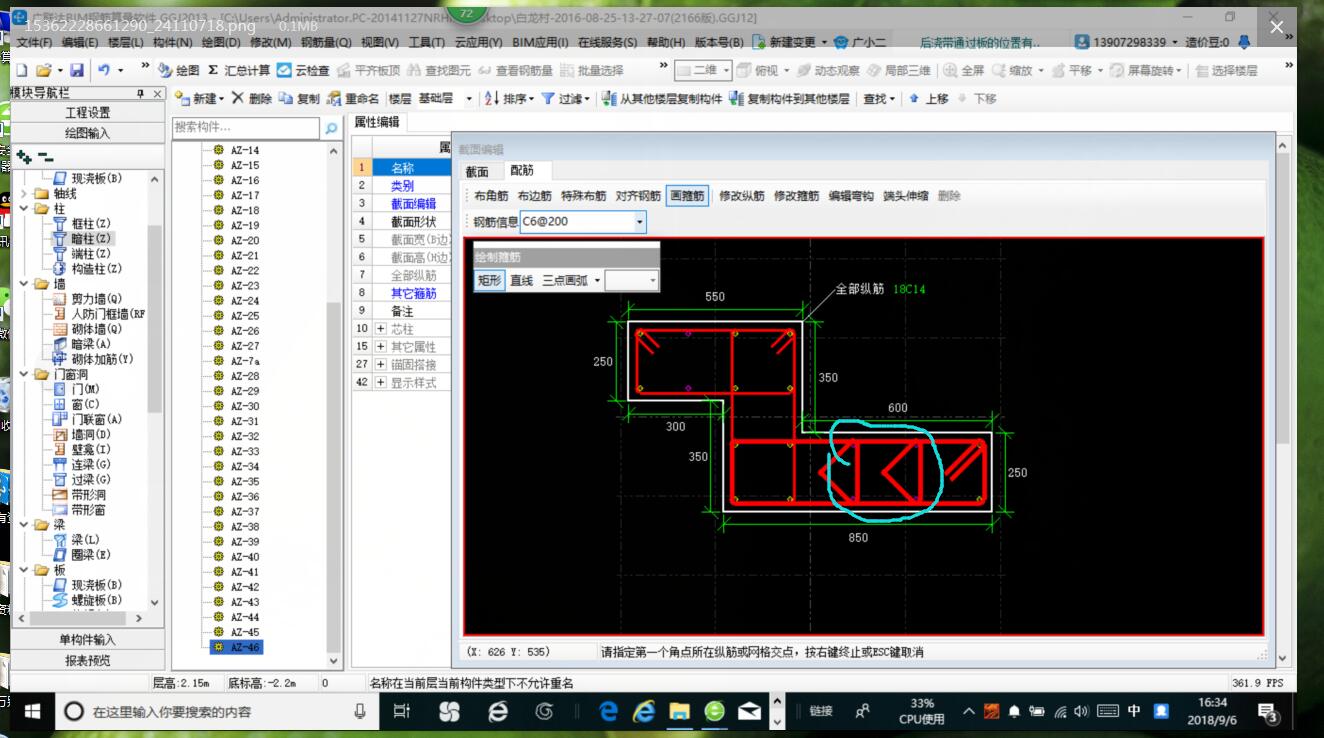The width and height of the screenshot is (1324, 738).
Task: Open the 钢筋信息 C6@200 dropdown
Action: [640, 222]
